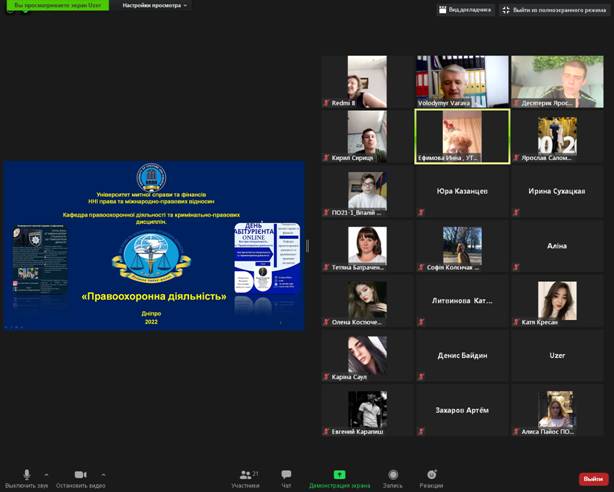The width and height of the screenshot is (614, 492).
Task: Open the Chat bubble icon
Action: coord(286,474)
